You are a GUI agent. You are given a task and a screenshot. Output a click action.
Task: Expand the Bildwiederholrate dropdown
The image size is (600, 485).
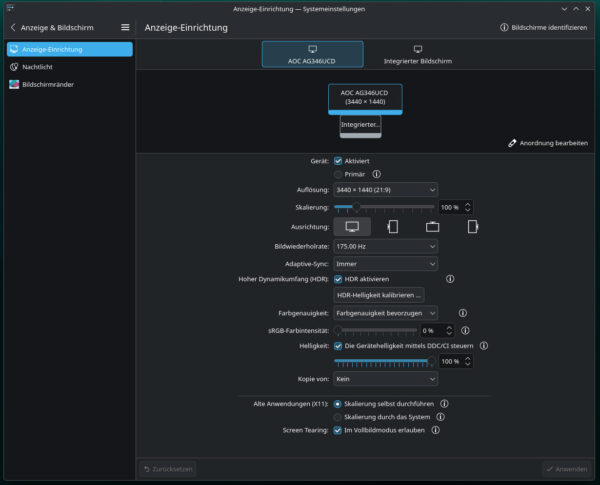pos(386,245)
